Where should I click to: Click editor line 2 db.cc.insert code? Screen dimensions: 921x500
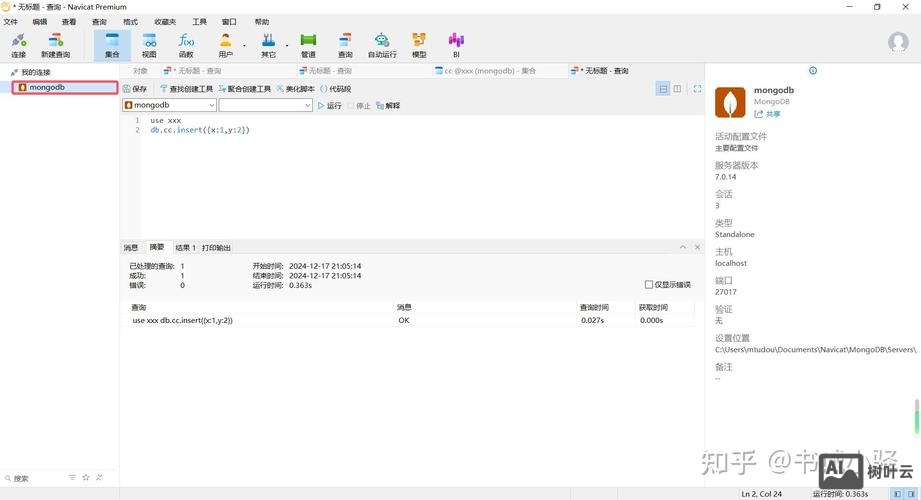pyautogui.click(x=200, y=130)
